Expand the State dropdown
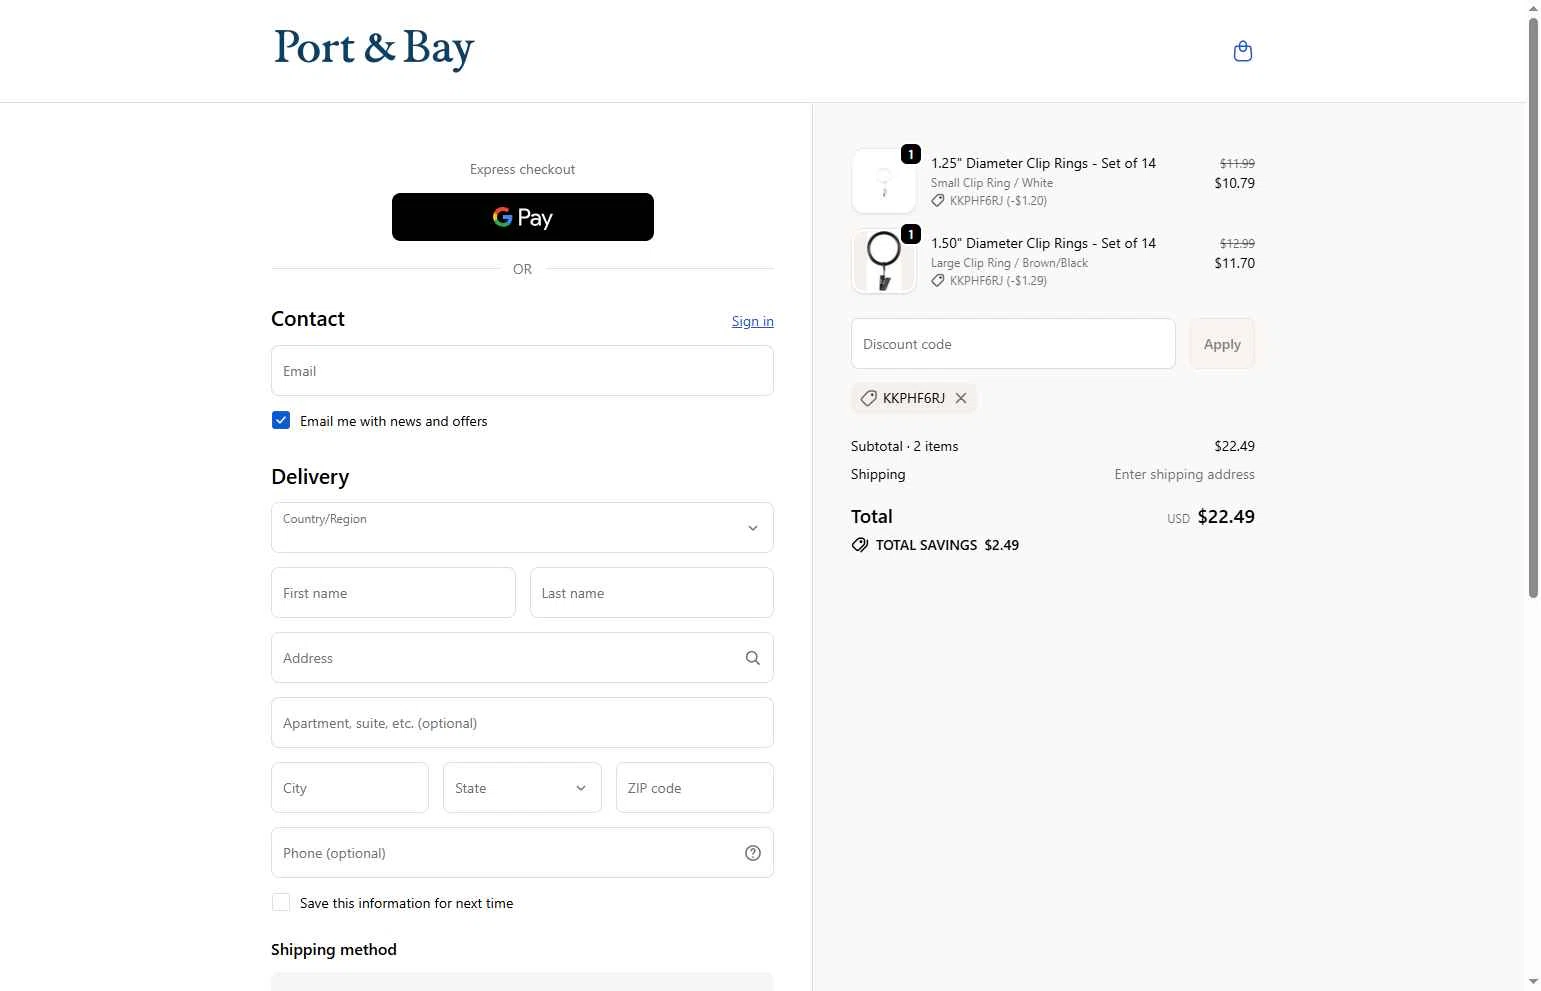This screenshot has width=1541, height=991. pos(522,788)
